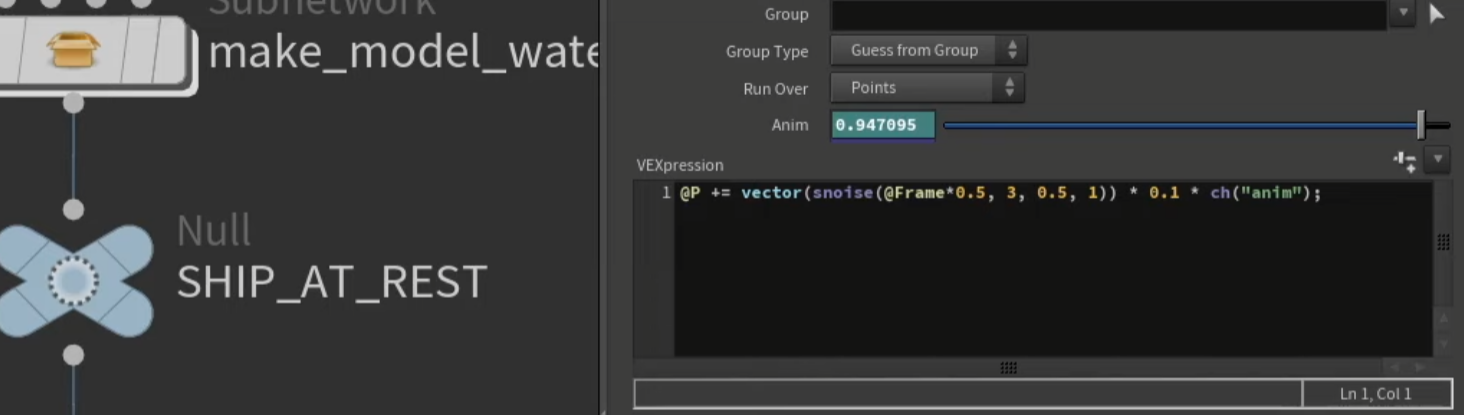Image resolution: width=1464 pixels, height=415 pixels.
Task: Click the VEXpression code line
Action: [x=1001, y=193]
